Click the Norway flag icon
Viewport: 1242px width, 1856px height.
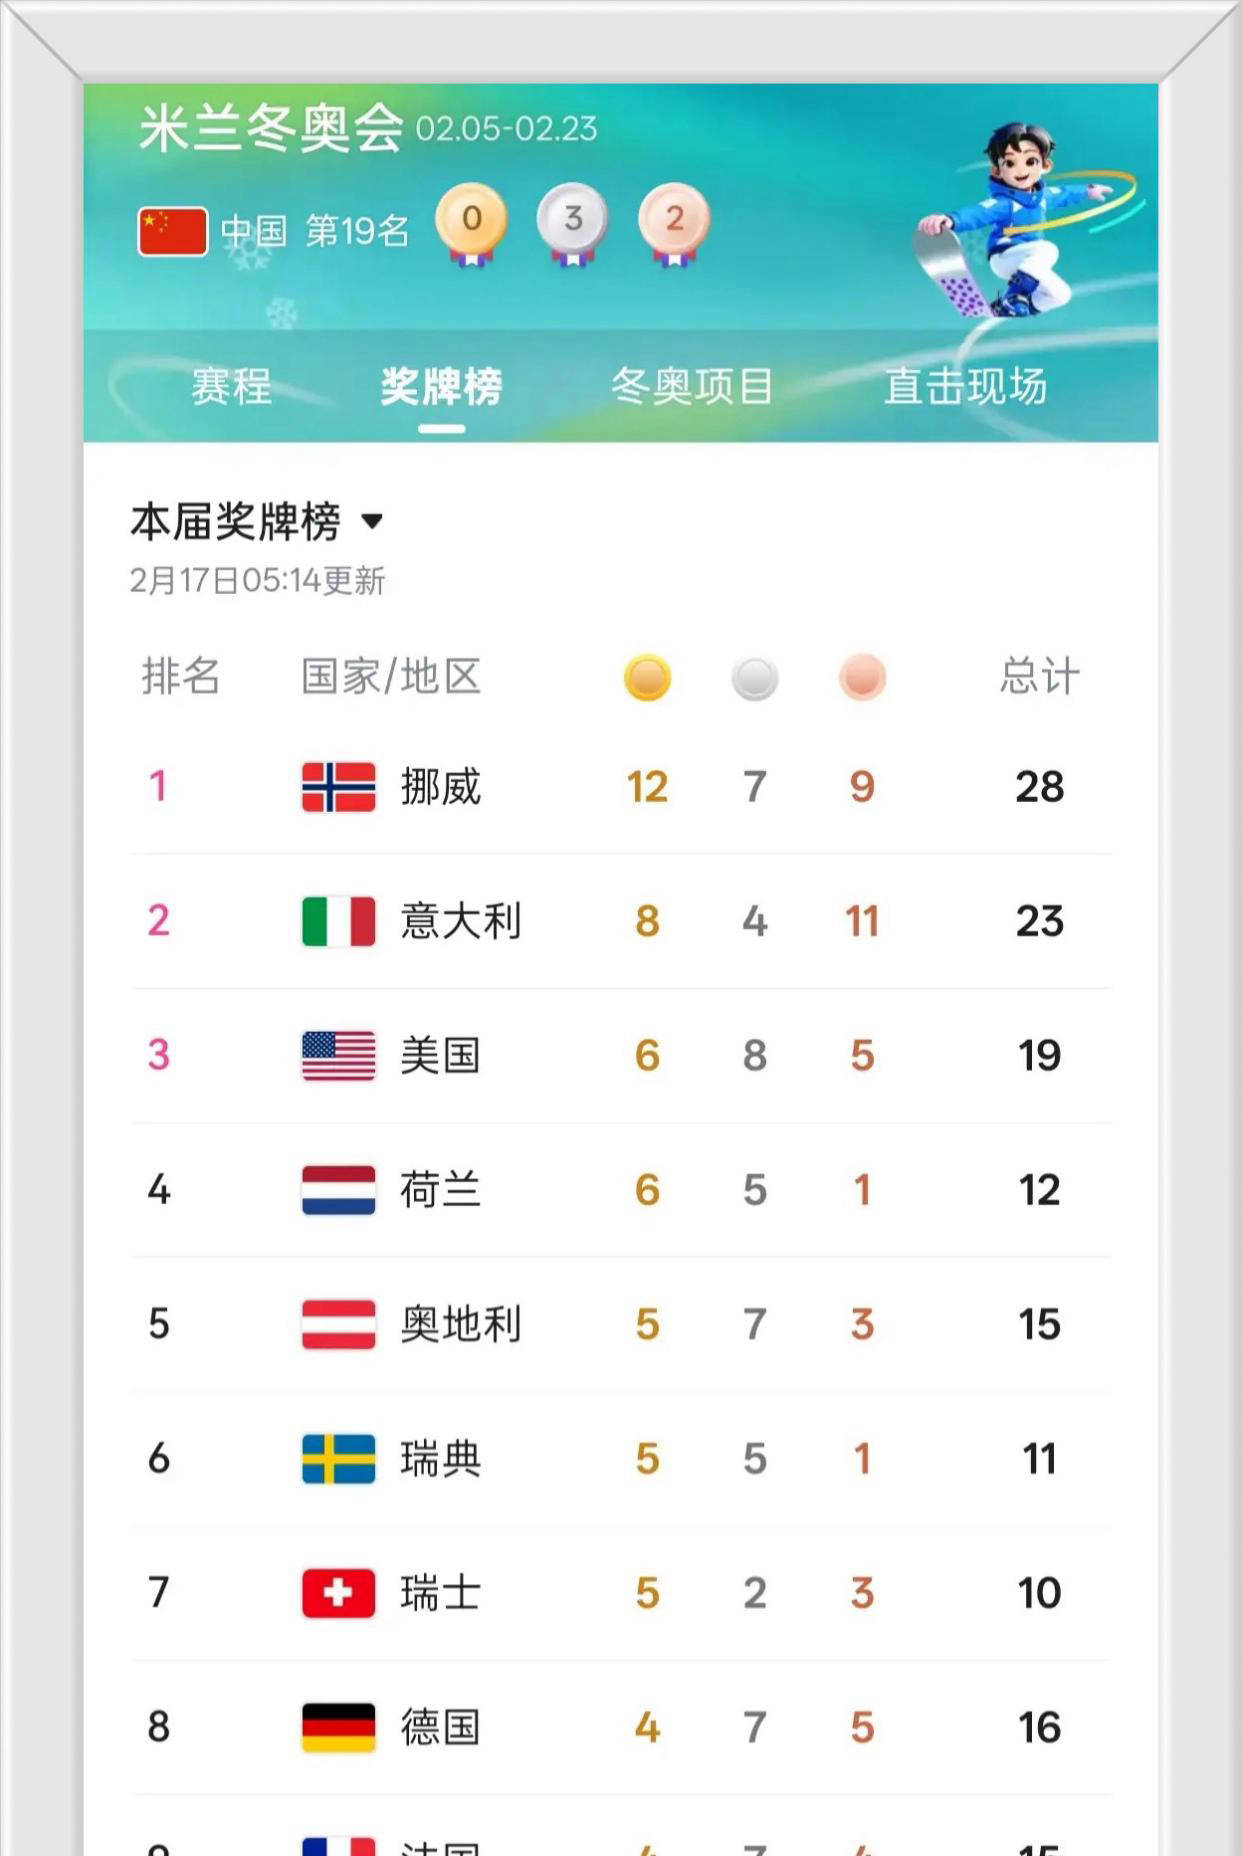(x=339, y=787)
